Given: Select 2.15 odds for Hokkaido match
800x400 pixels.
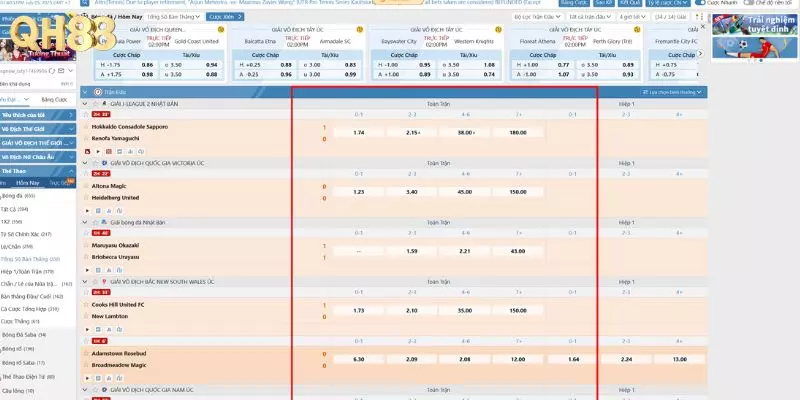Looking at the screenshot, I should point(413,133).
